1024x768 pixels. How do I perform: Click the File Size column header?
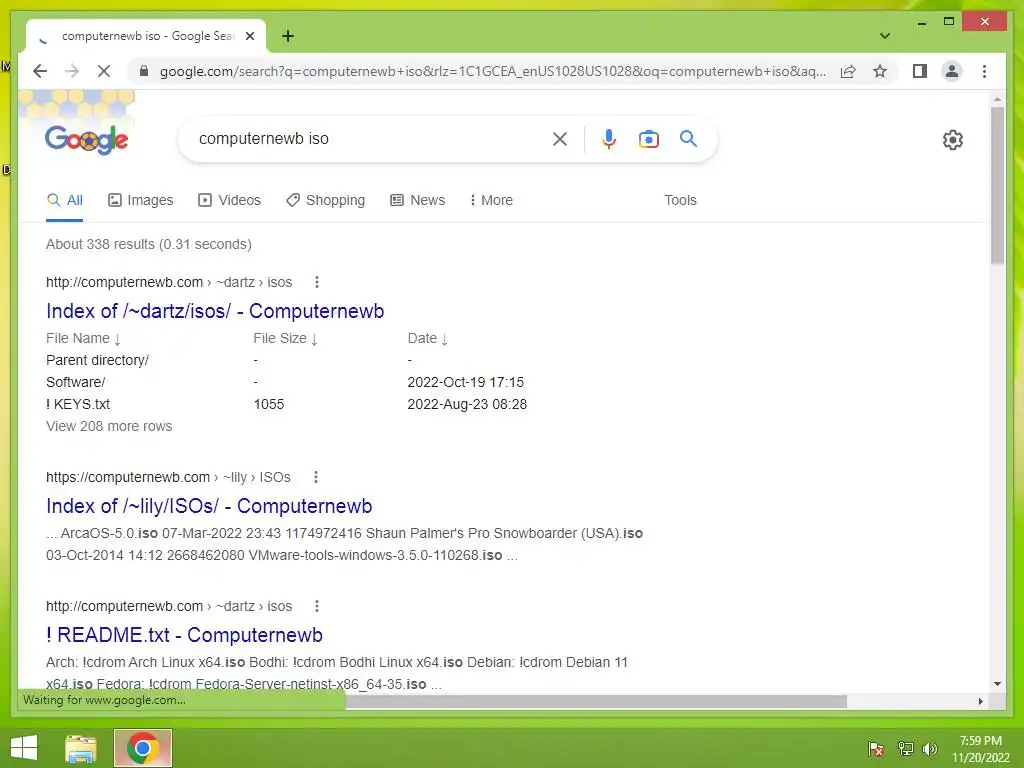coord(285,338)
